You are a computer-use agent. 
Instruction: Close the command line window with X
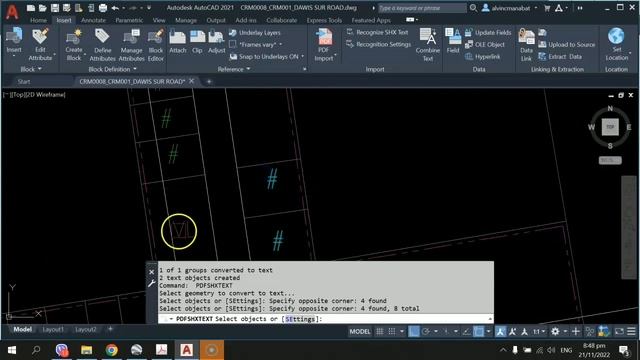click(151, 272)
